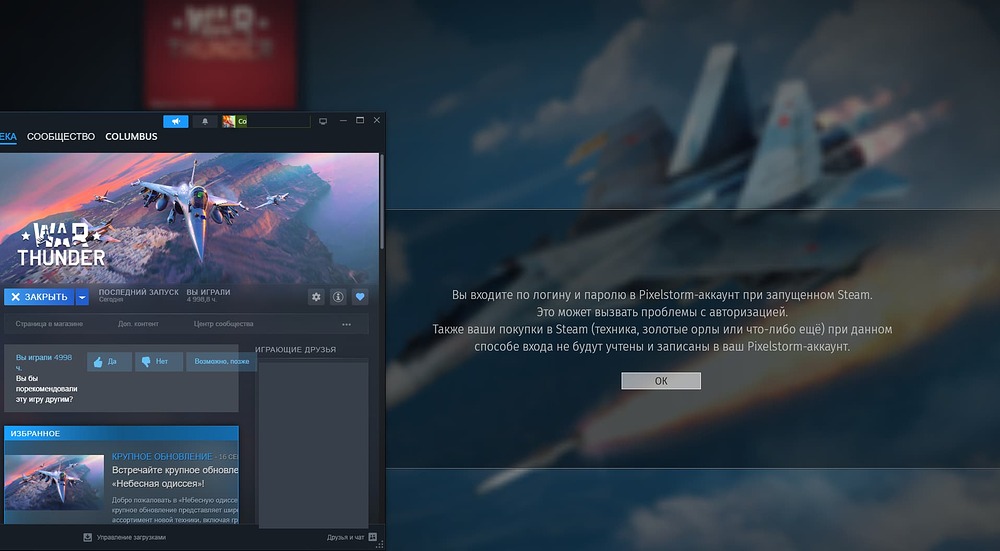Toggle War Thunder favorite heart

[360, 297]
